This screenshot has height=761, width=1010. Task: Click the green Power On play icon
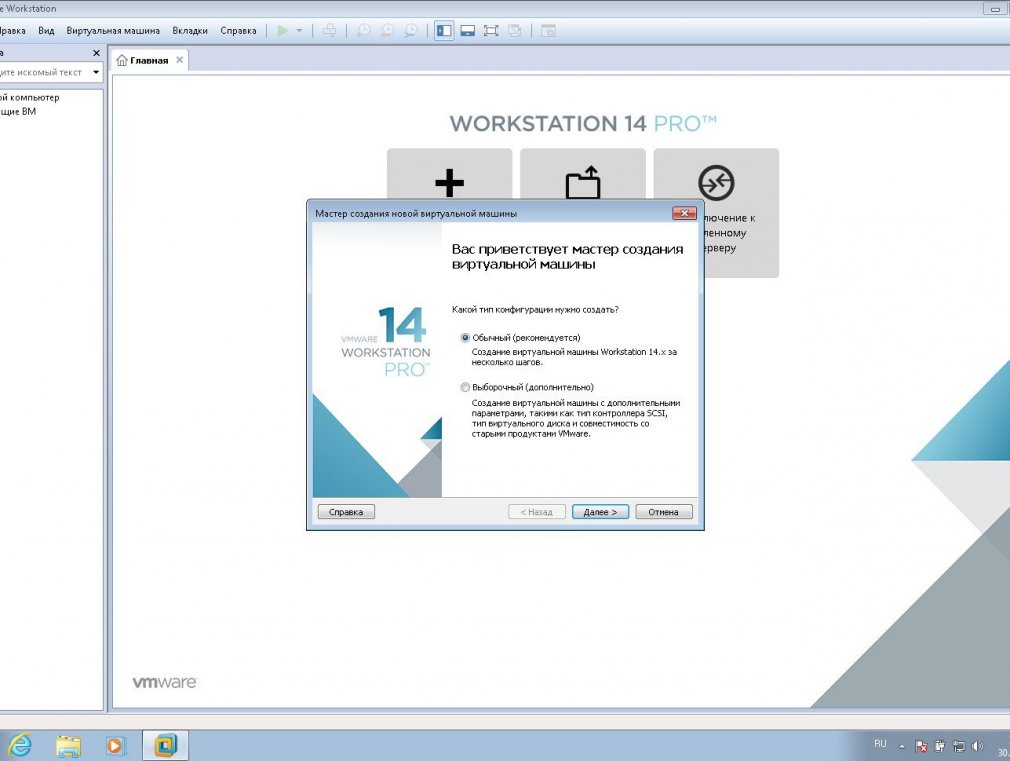[282, 30]
